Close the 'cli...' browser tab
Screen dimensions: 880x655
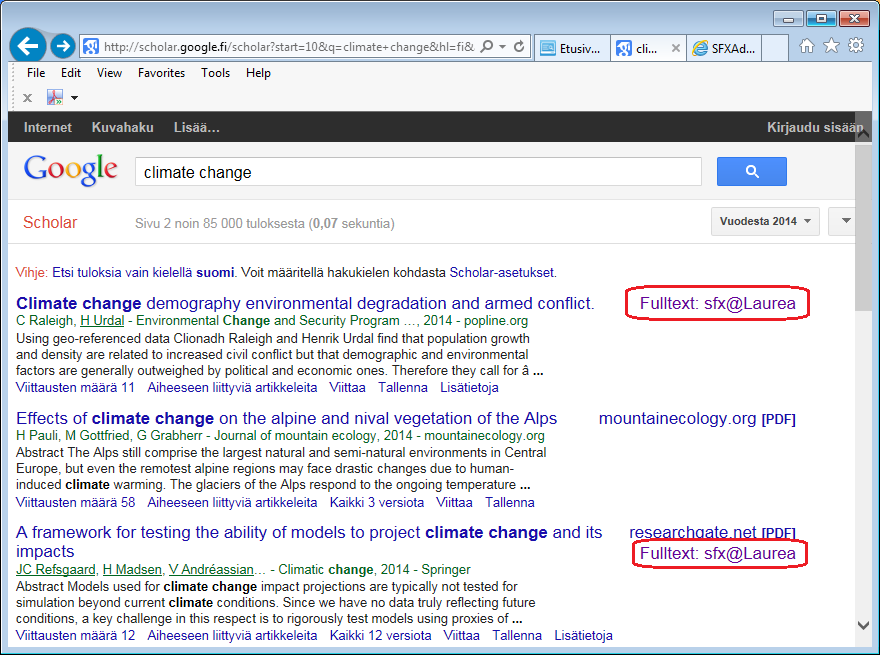coord(676,48)
